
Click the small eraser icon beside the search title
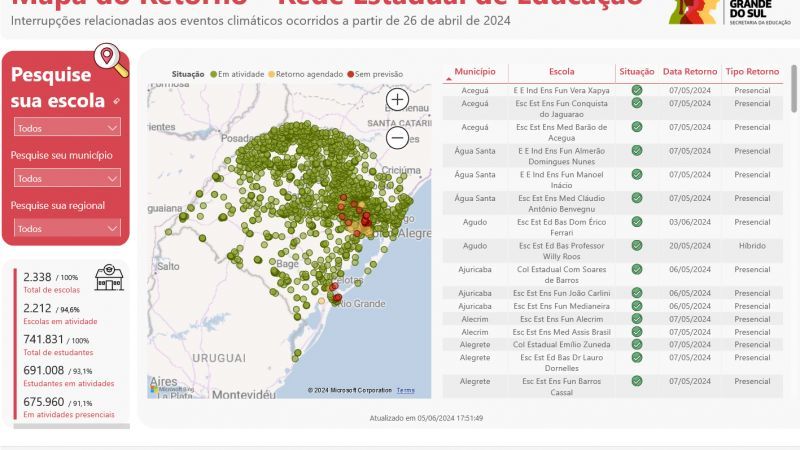(x=116, y=101)
